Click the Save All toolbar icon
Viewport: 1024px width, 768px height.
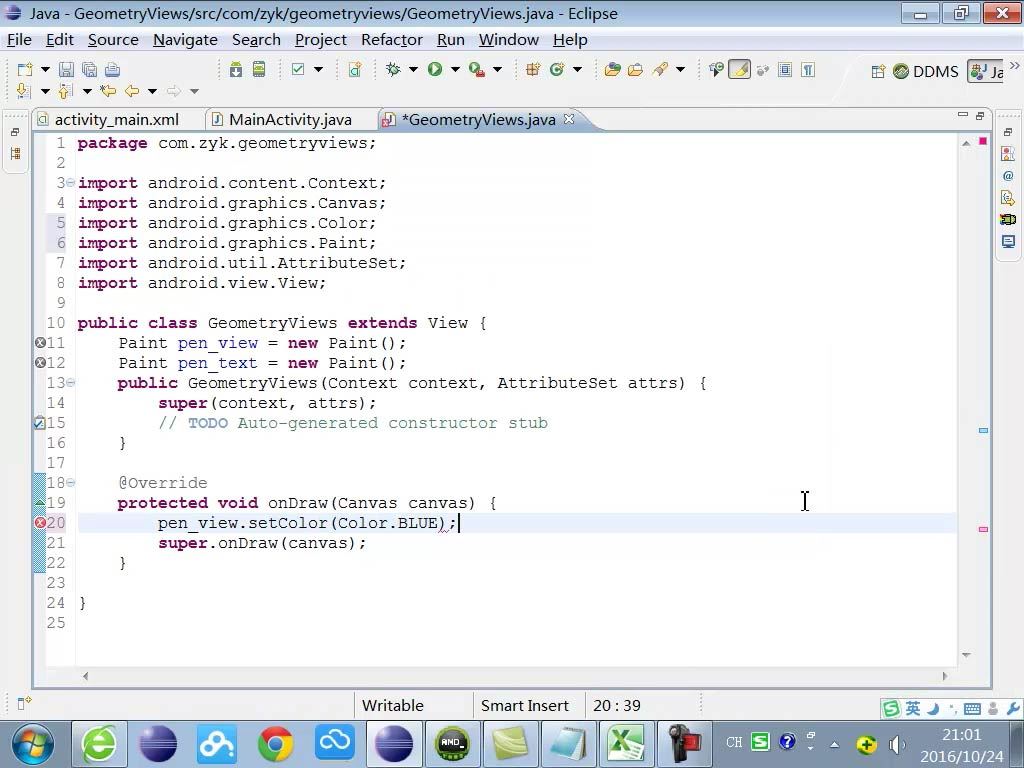[89, 69]
